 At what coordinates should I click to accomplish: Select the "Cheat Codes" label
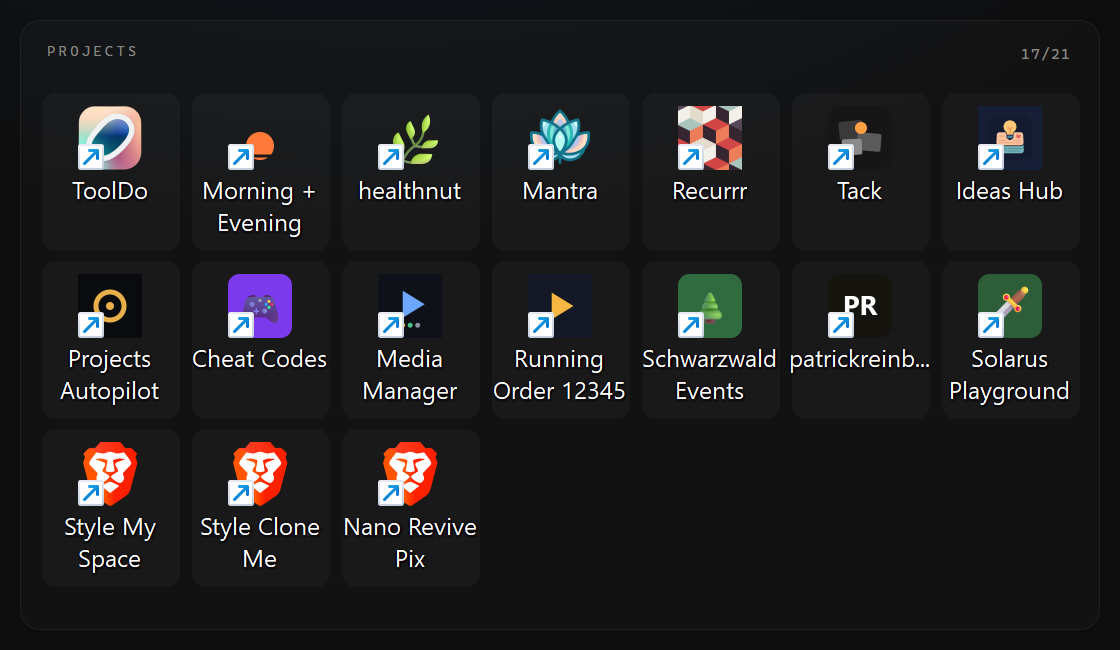[x=260, y=359]
